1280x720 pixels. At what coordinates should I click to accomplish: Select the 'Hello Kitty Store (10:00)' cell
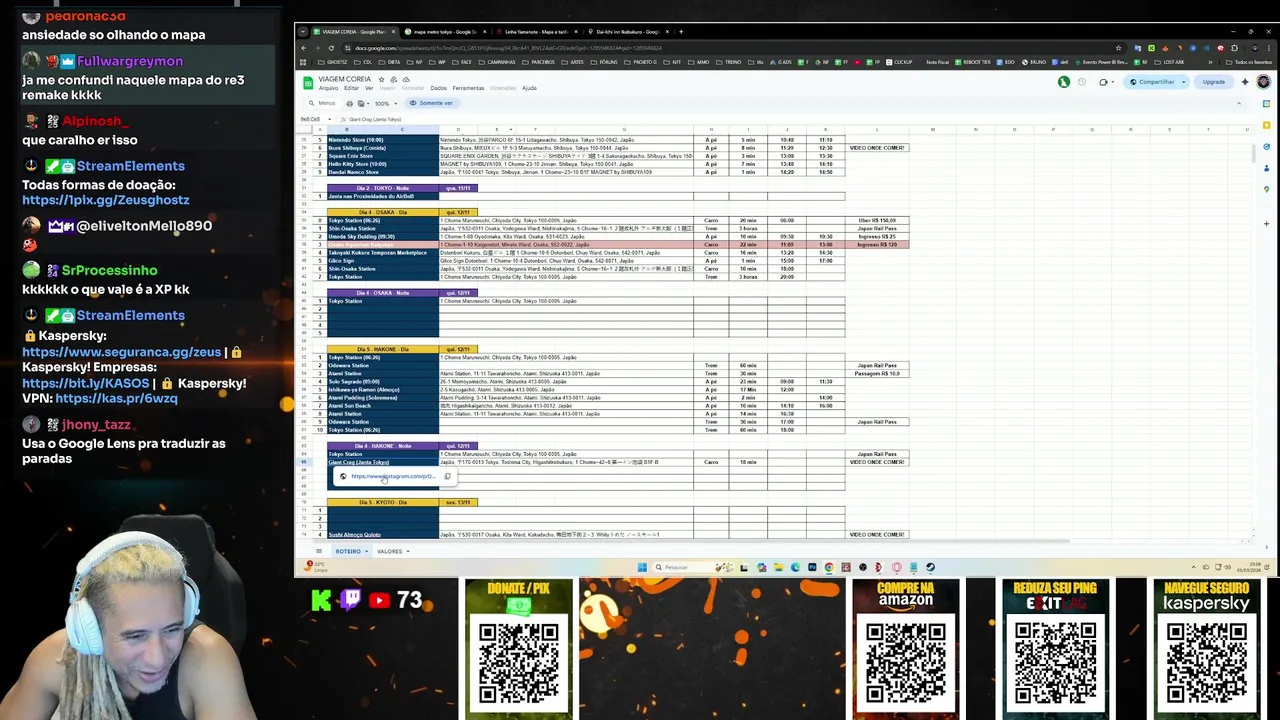pyautogui.click(x=382, y=164)
